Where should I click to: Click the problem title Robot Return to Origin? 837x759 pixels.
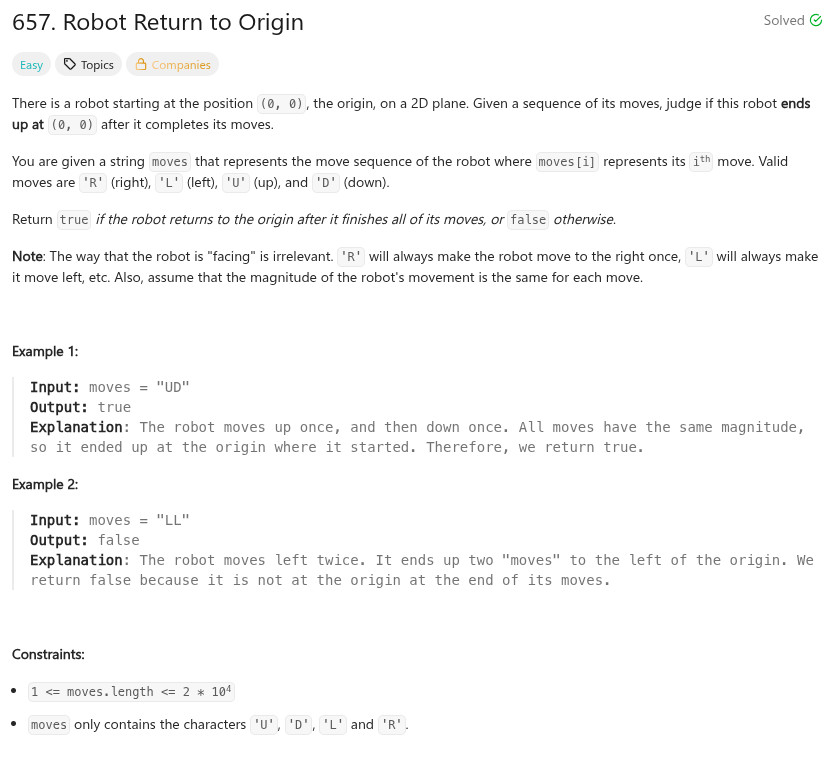[158, 22]
